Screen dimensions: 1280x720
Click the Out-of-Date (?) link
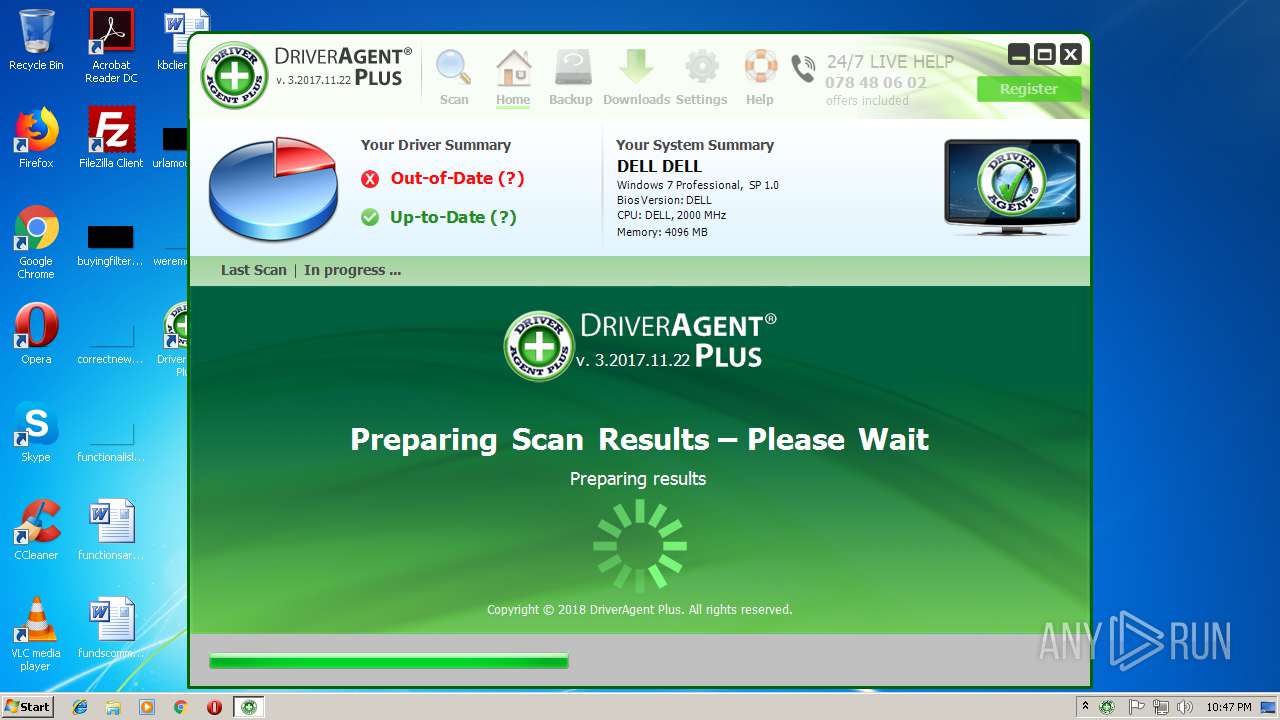click(x=457, y=178)
